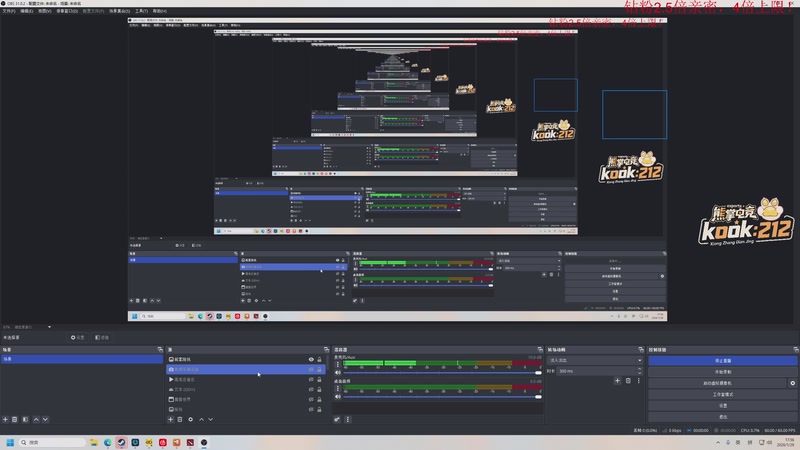Toggle visibility of 文本 (GDI+) source

[x=311, y=389]
